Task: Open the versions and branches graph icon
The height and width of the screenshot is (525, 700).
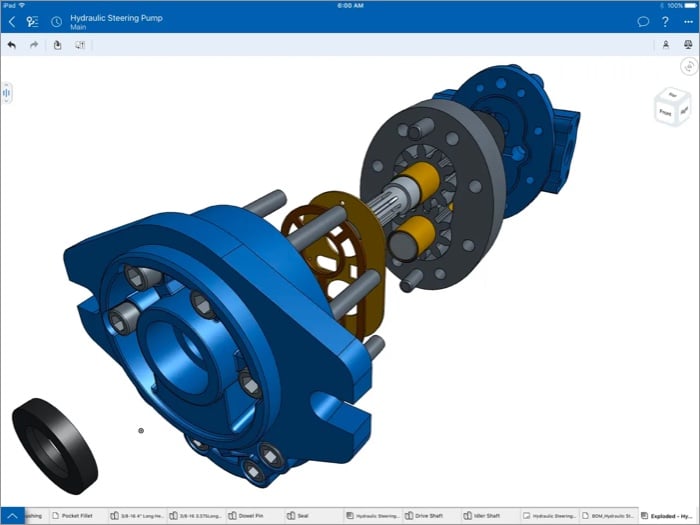Action: pos(32,21)
